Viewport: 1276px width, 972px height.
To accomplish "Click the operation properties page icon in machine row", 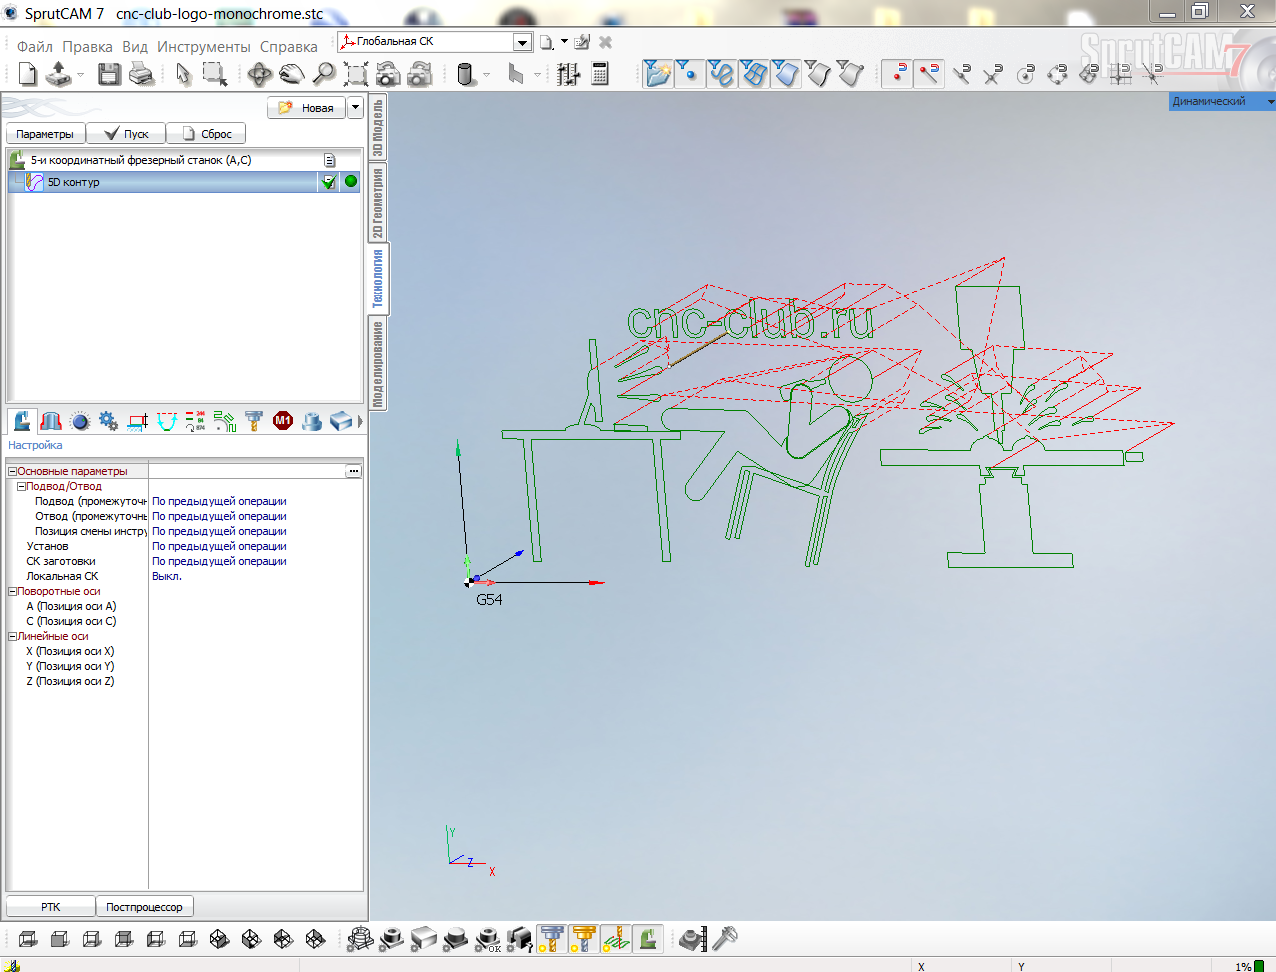I will click(329, 160).
